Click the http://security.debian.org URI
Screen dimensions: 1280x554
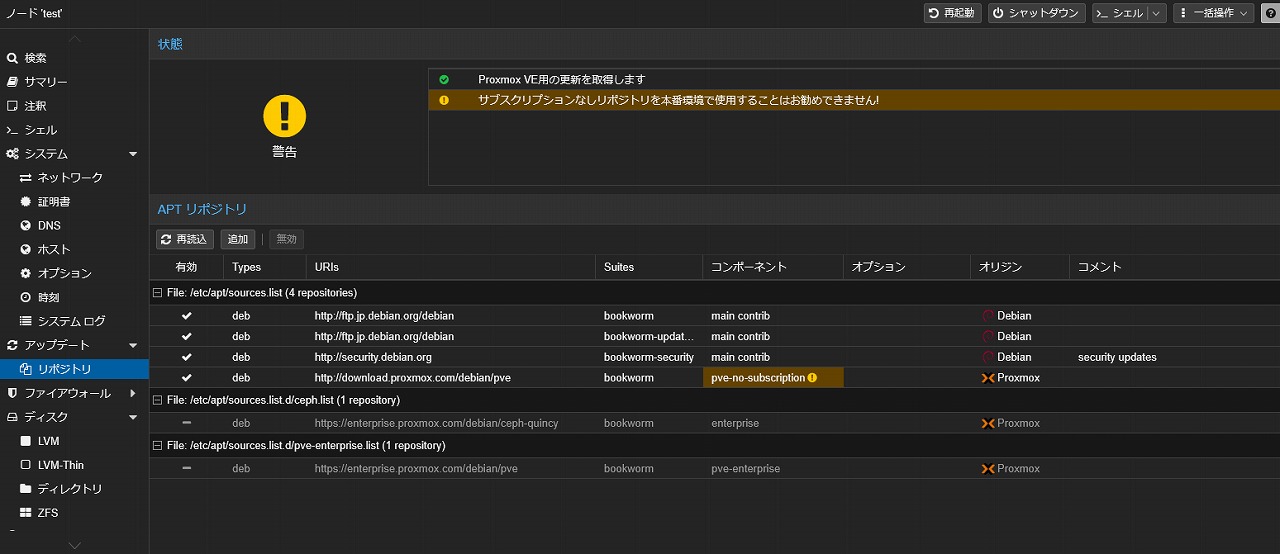[x=373, y=357]
